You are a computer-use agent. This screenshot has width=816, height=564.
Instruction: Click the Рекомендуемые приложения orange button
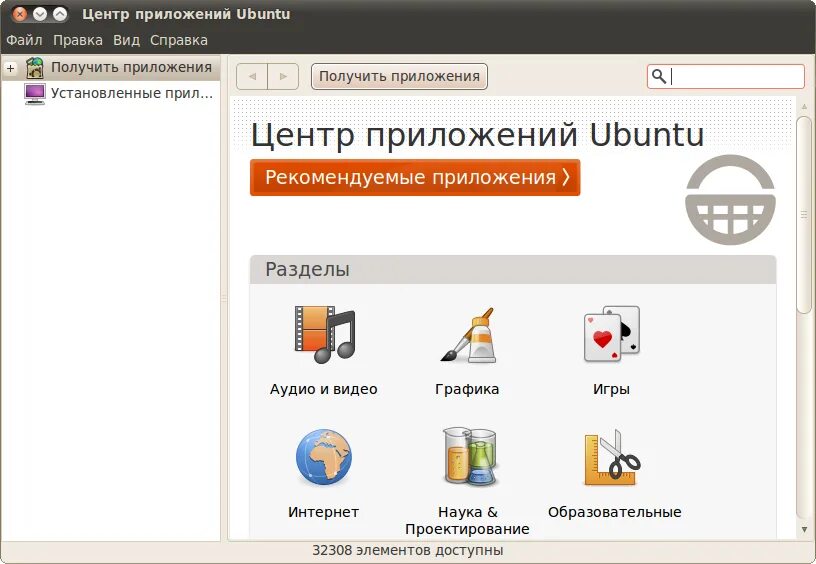pos(415,177)
